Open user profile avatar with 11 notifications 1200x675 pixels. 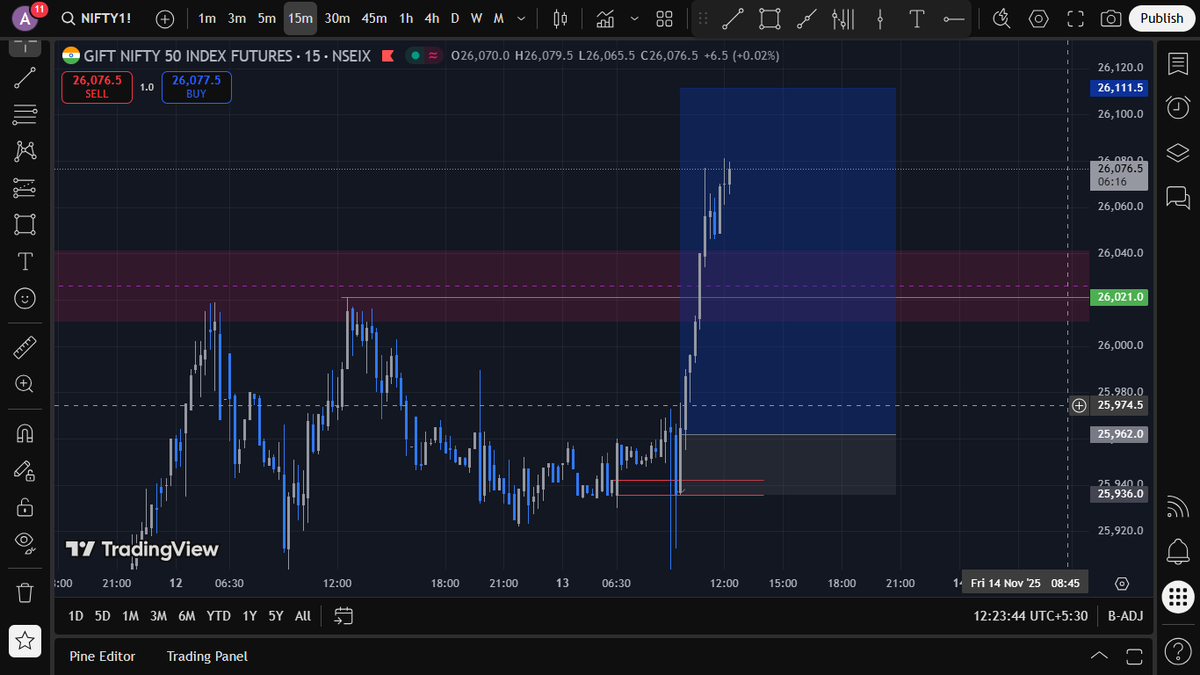[25, 18]
